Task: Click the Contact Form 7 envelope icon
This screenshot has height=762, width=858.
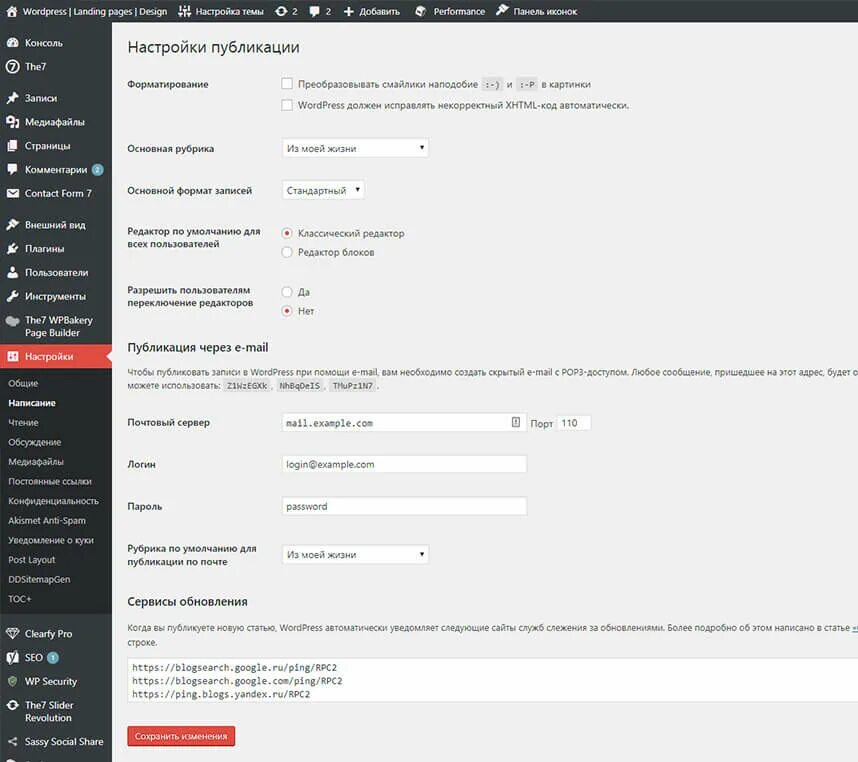Action: point(13,193)
